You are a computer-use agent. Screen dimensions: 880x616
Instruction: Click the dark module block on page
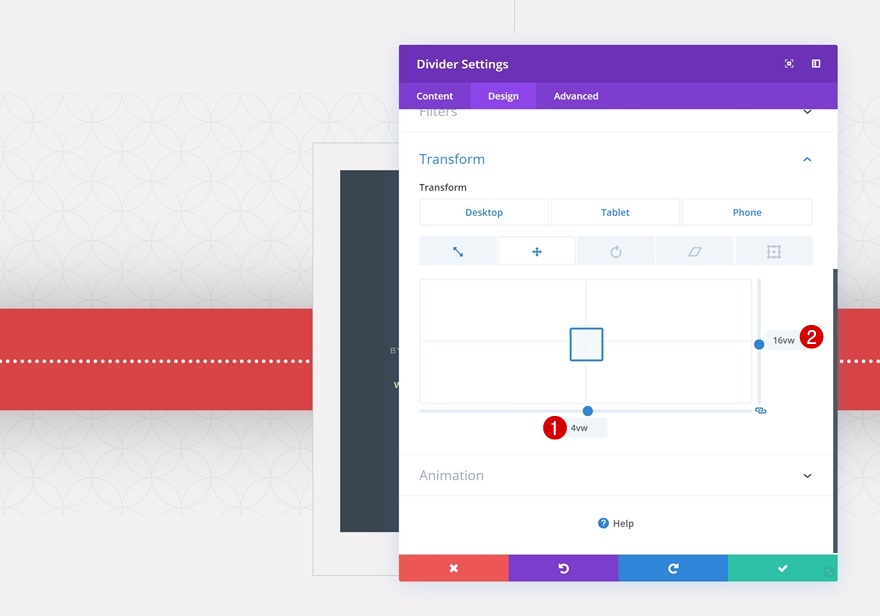(369, 351)
